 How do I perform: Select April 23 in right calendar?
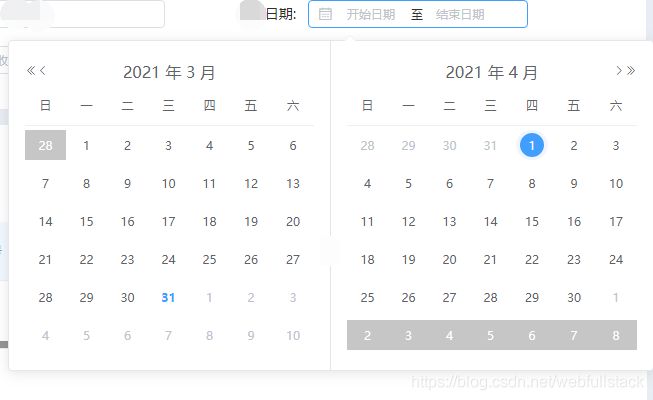(x=574, y=260)
